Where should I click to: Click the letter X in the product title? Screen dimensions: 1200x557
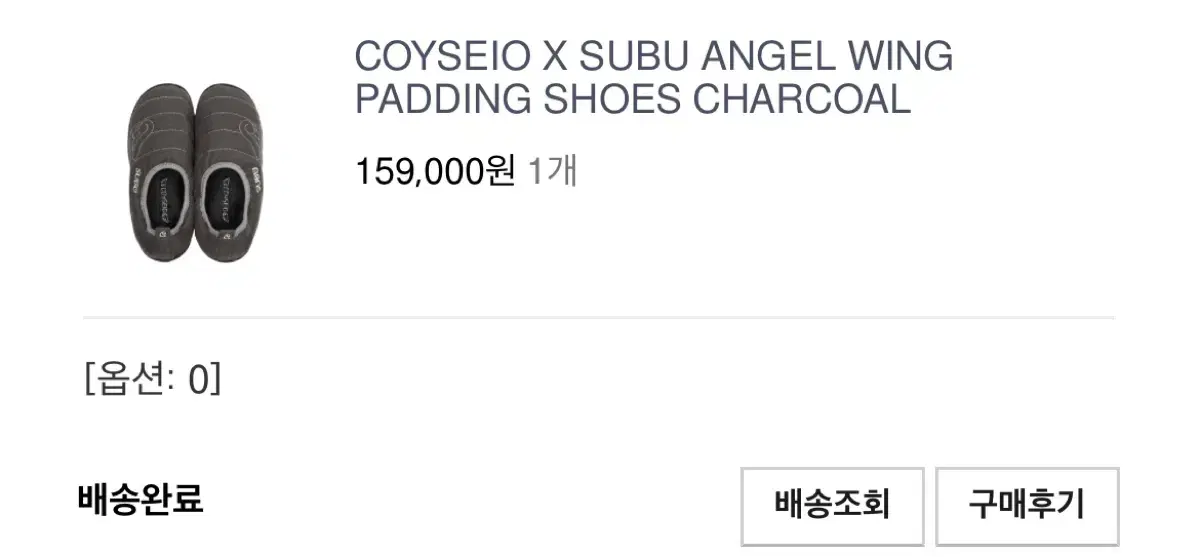[554, 58]
